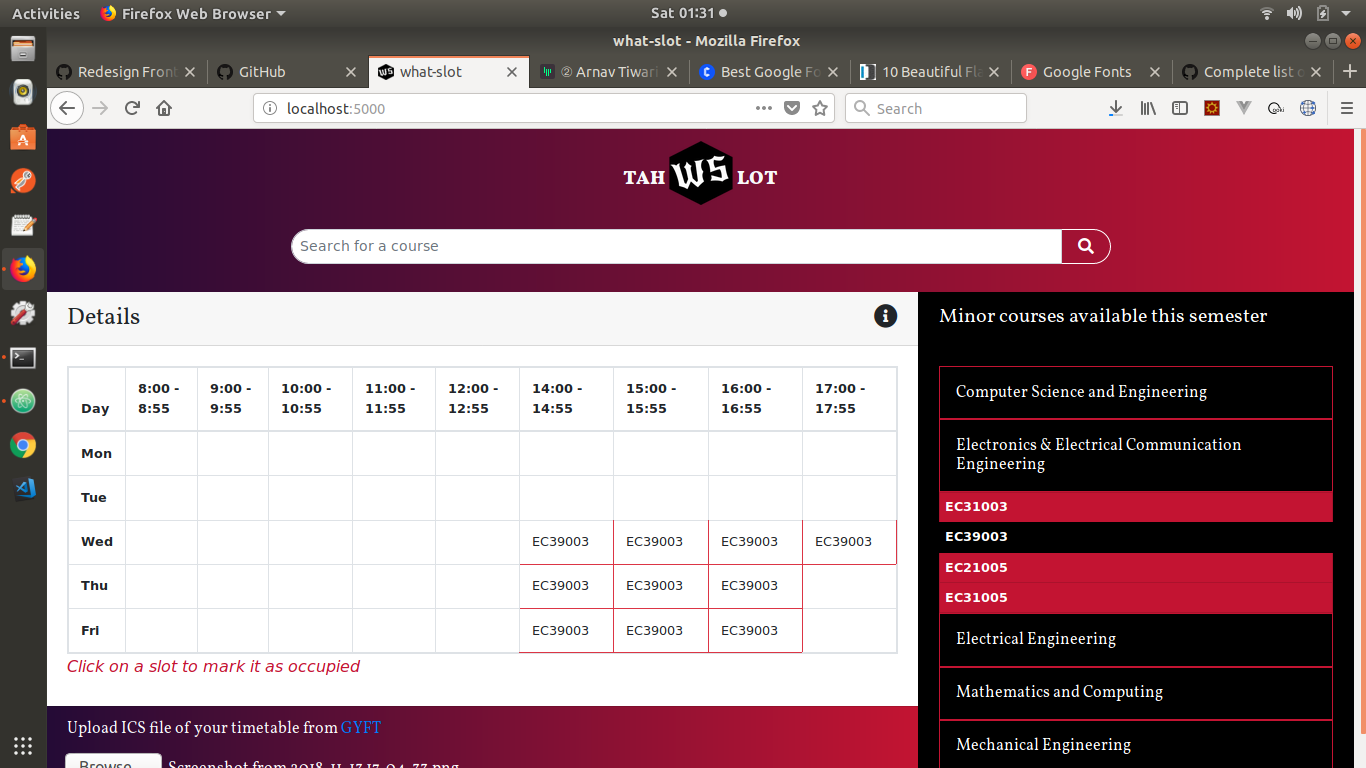
Task: Mark Fri 16:00 EC39003 slot occupied
Action: coord(755,631)
